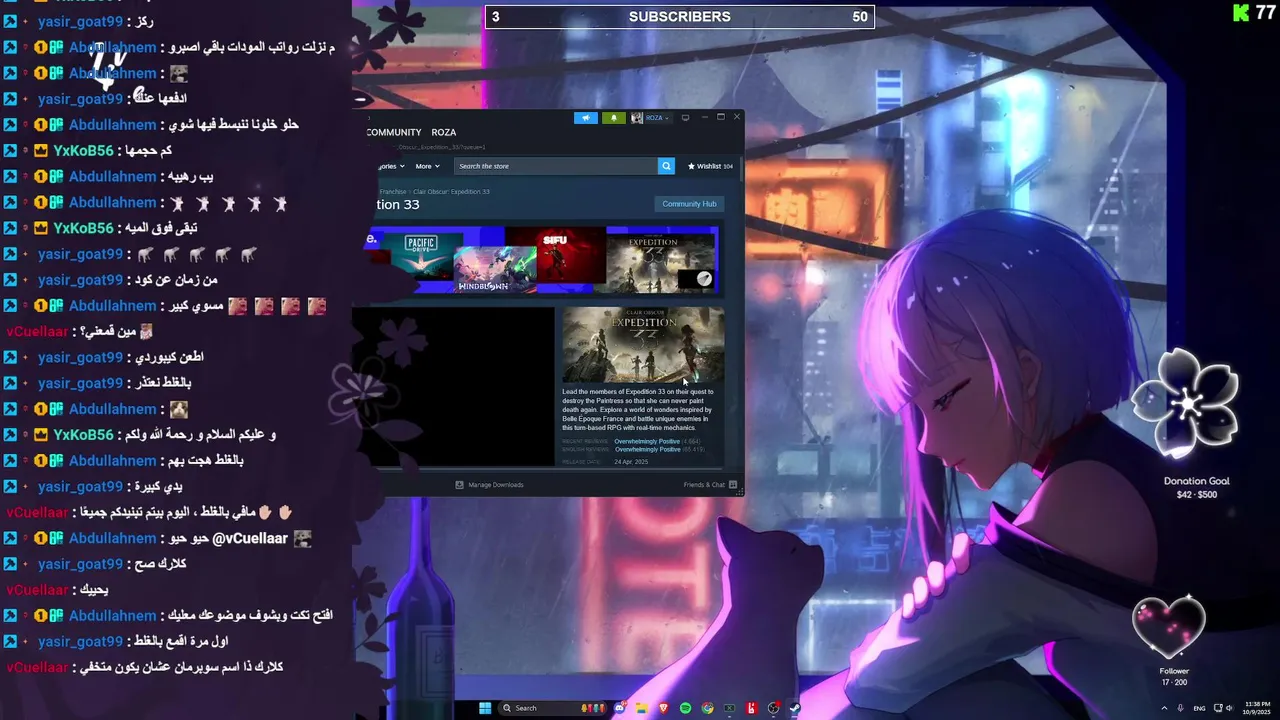Viewport: 1280px width, 720px height.
Task: Click the game description paragraph text
Action: tap(640, 410)
